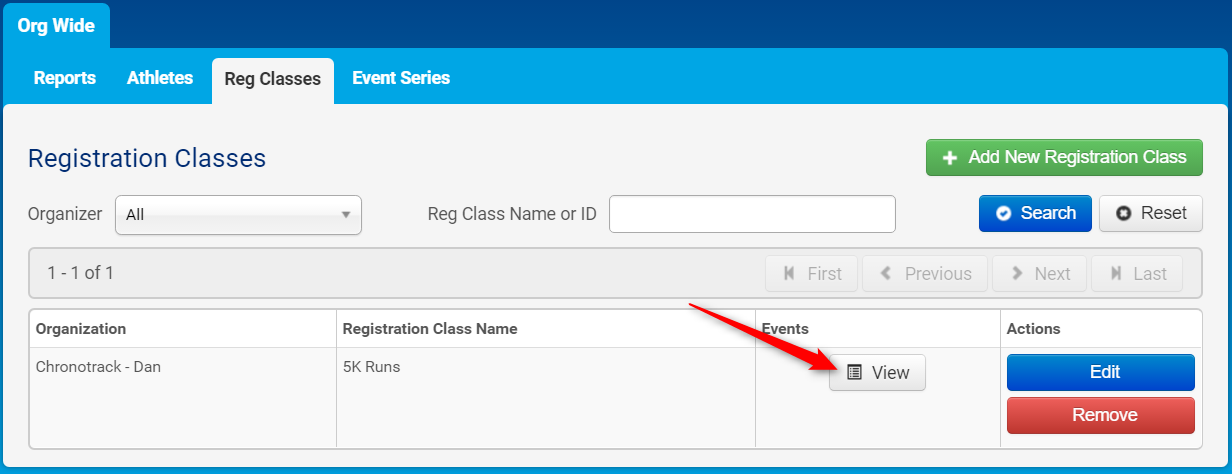Select the Org Wide top tab
The height and width of the screenshot is (474, 1232).
pos(56,26)
